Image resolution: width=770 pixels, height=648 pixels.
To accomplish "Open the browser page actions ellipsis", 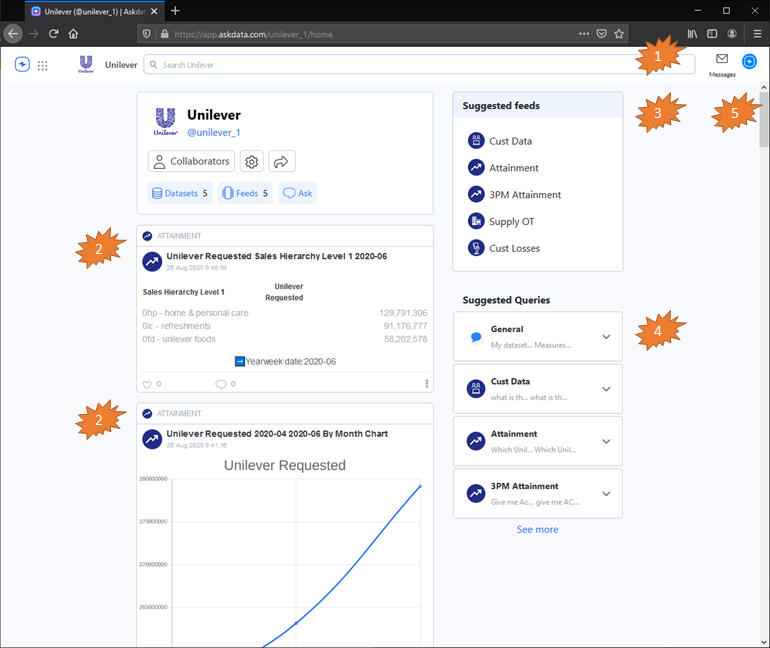I will [584, 34].
